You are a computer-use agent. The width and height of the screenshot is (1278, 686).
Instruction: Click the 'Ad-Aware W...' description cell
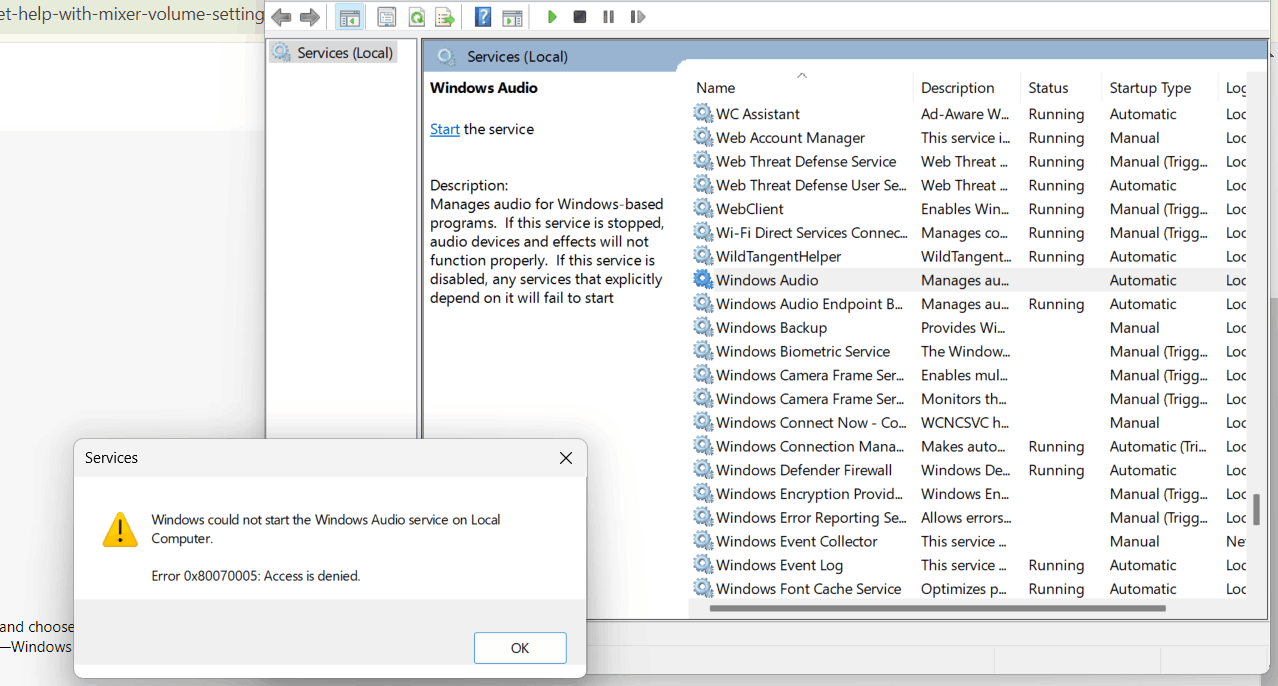[965, 114]
